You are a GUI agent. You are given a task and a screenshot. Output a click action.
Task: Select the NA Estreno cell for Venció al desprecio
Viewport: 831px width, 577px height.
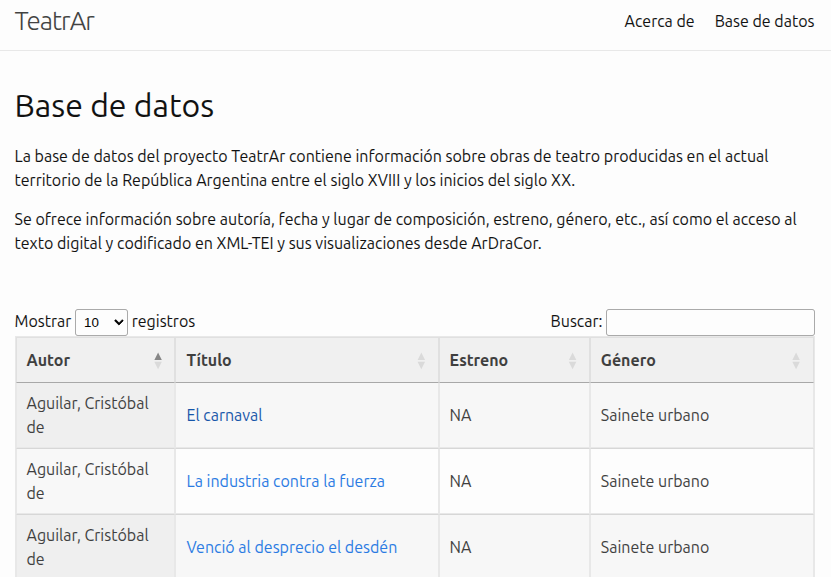tap(514, 546)
